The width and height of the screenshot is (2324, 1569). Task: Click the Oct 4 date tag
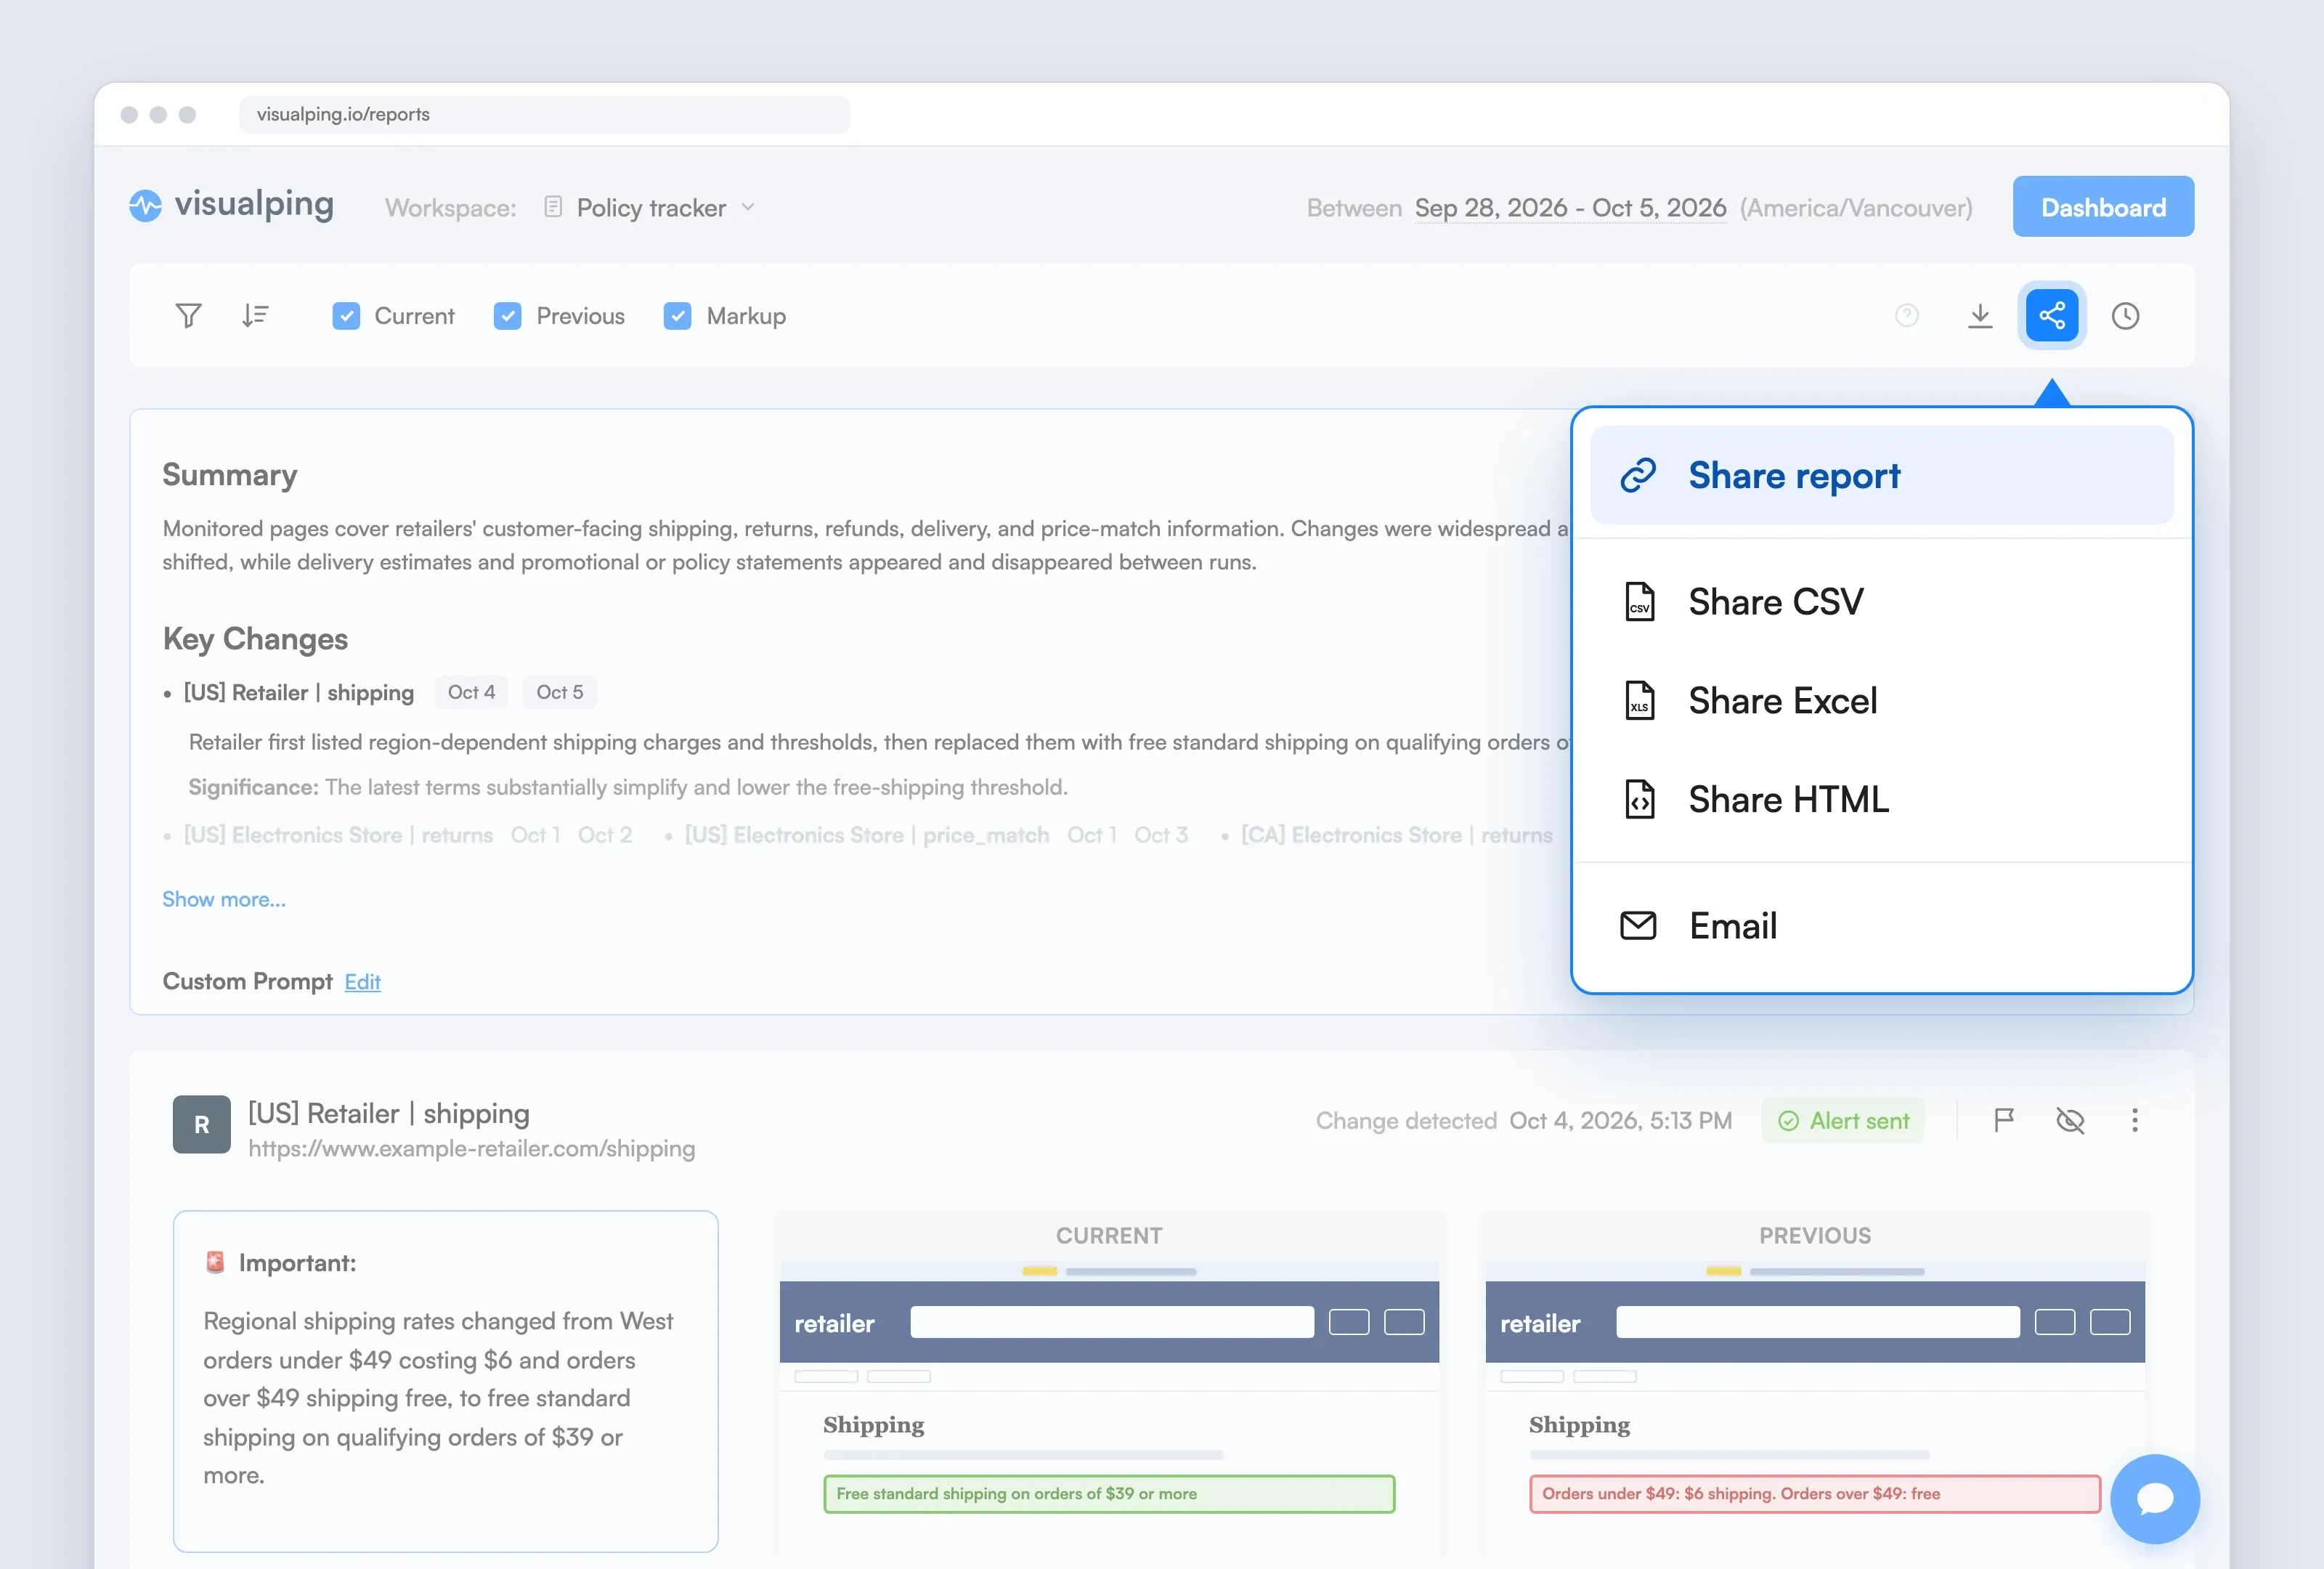(471, 692)
